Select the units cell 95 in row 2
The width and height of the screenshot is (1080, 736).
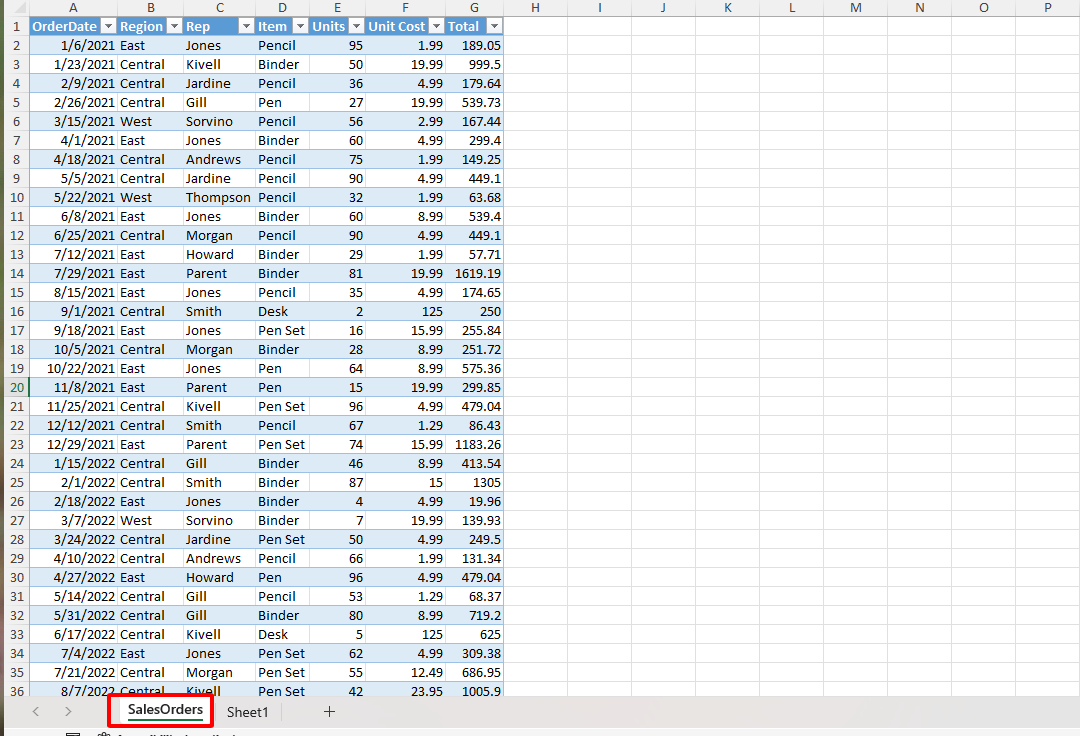click(338, 45)
